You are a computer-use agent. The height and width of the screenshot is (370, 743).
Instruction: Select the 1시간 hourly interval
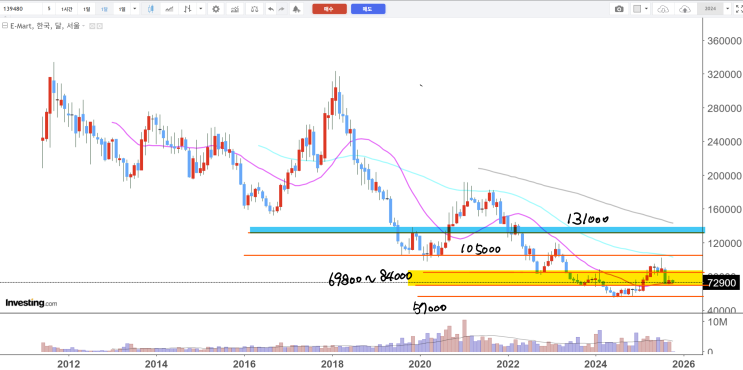point(66,9)
